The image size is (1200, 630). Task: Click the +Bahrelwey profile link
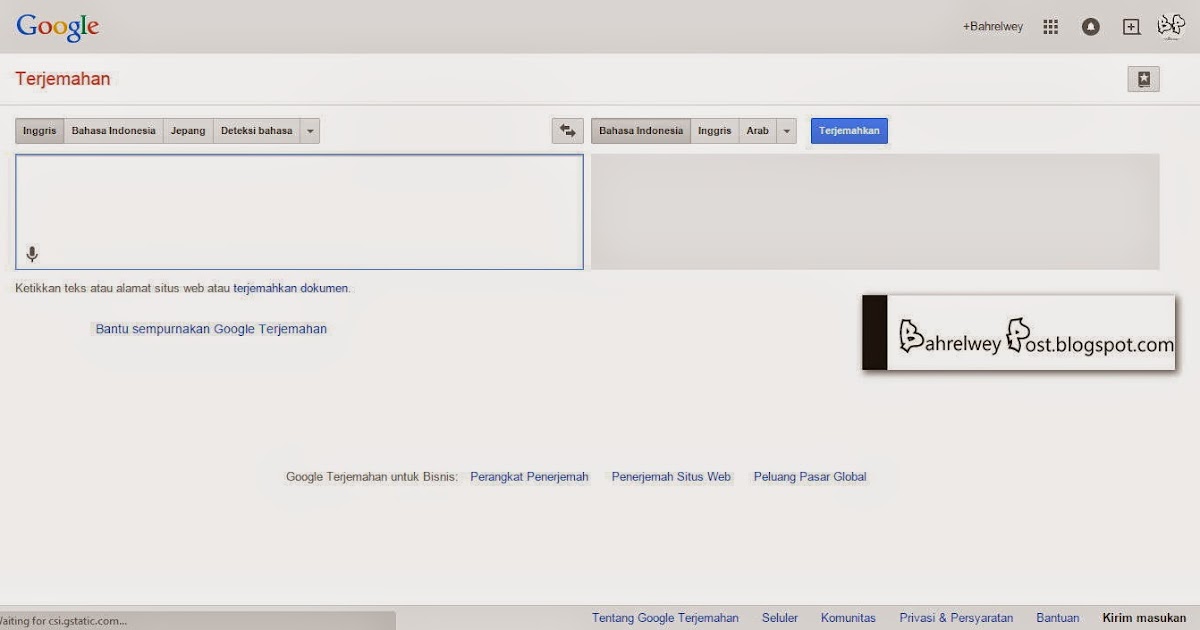click(993, 27)
